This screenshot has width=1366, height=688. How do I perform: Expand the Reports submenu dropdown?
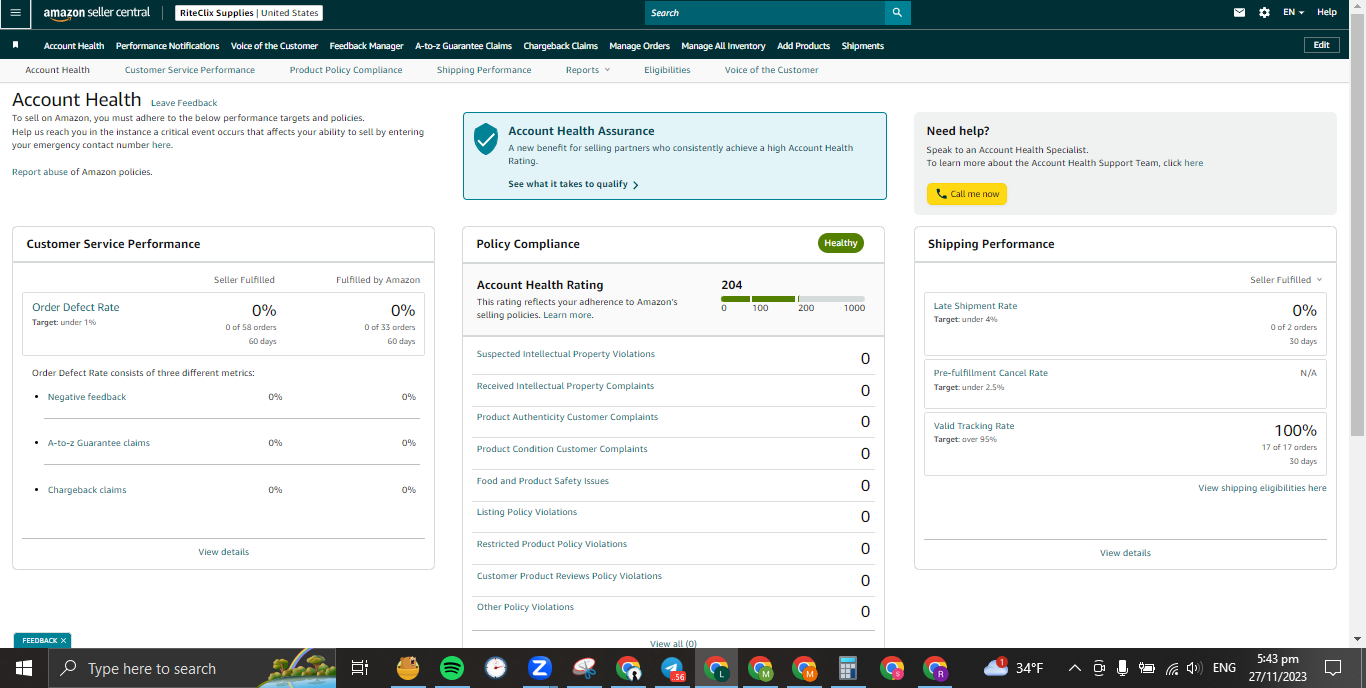pos(588,70)
